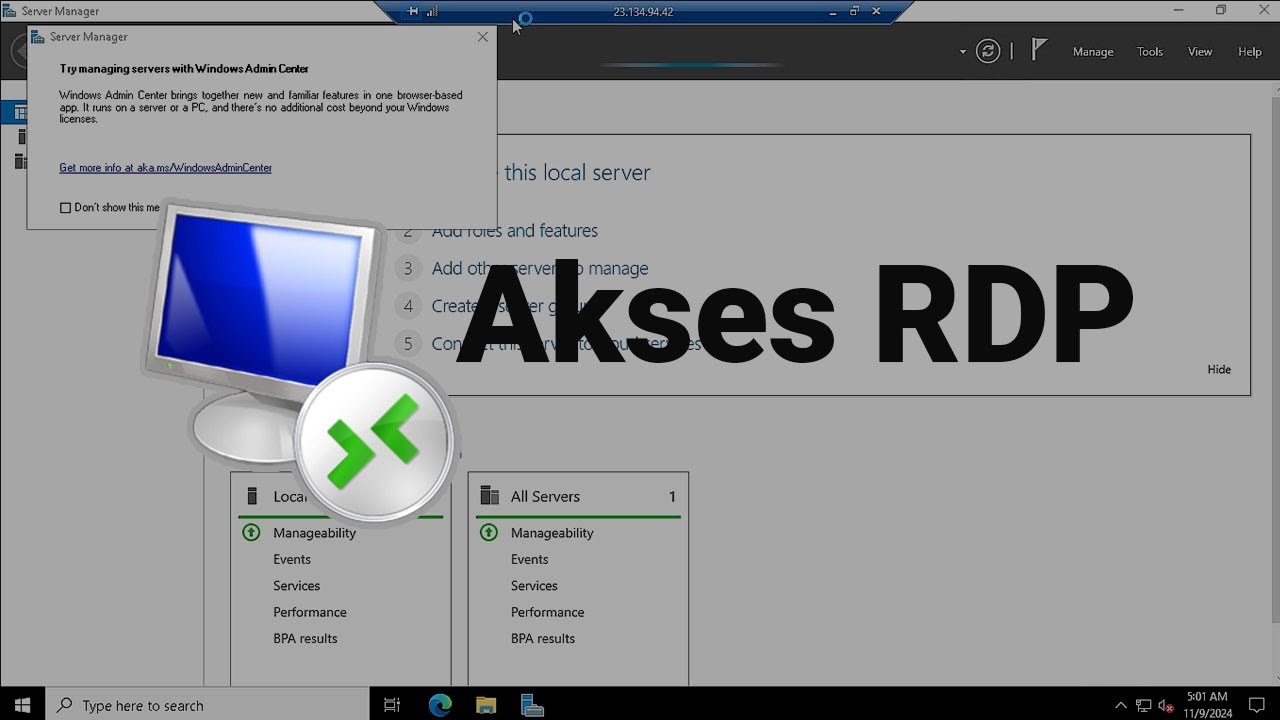Click Add roles and features
The width and height of the screenshot is (1280, 720).
[x=515, y=231]
